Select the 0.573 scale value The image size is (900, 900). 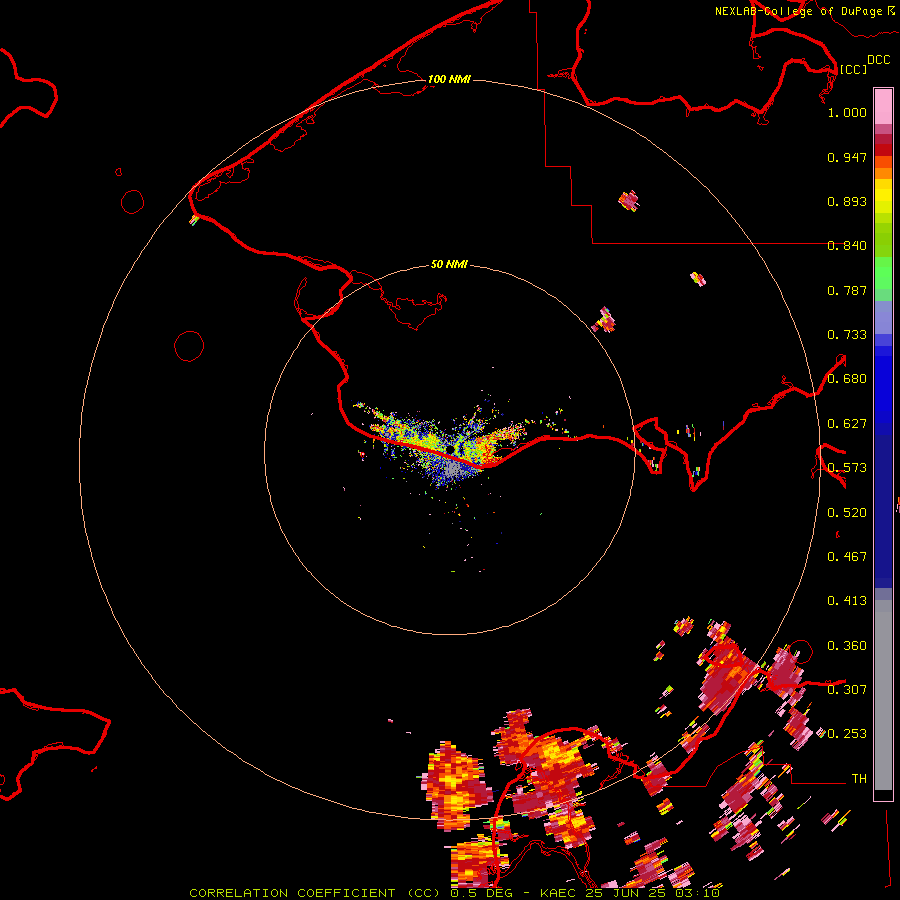tap(847, 468)
